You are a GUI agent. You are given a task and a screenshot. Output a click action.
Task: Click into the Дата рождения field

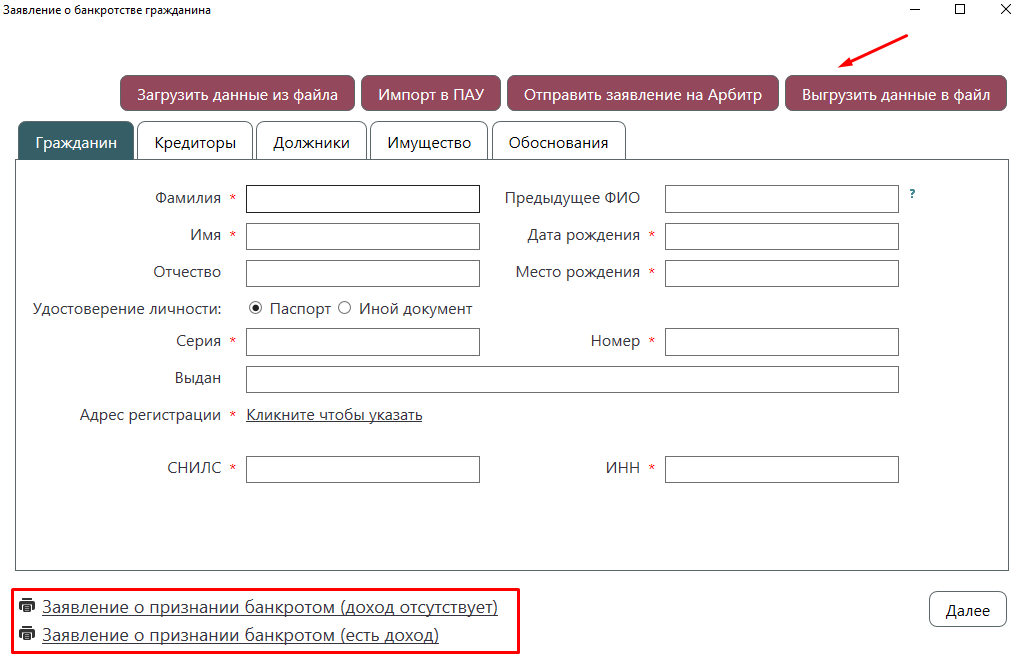tap(782, 236)
